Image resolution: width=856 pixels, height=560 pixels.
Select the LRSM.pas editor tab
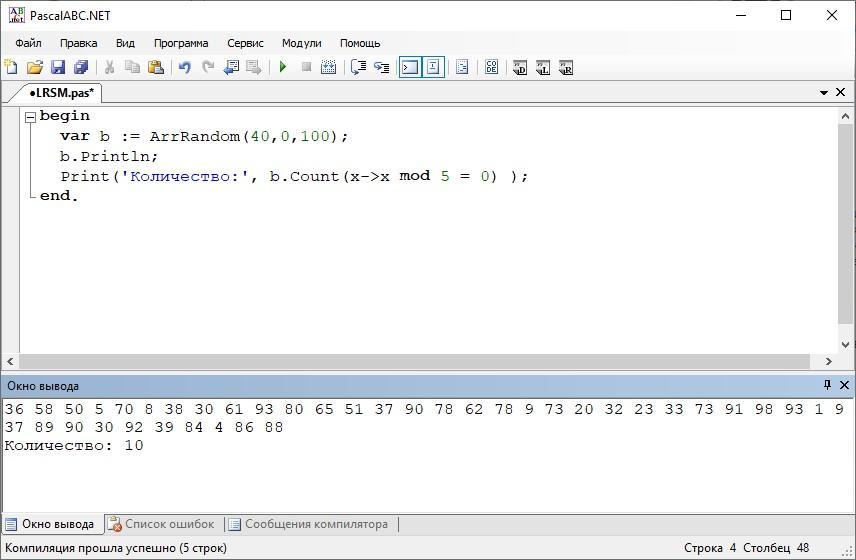(x=61, y=93)
